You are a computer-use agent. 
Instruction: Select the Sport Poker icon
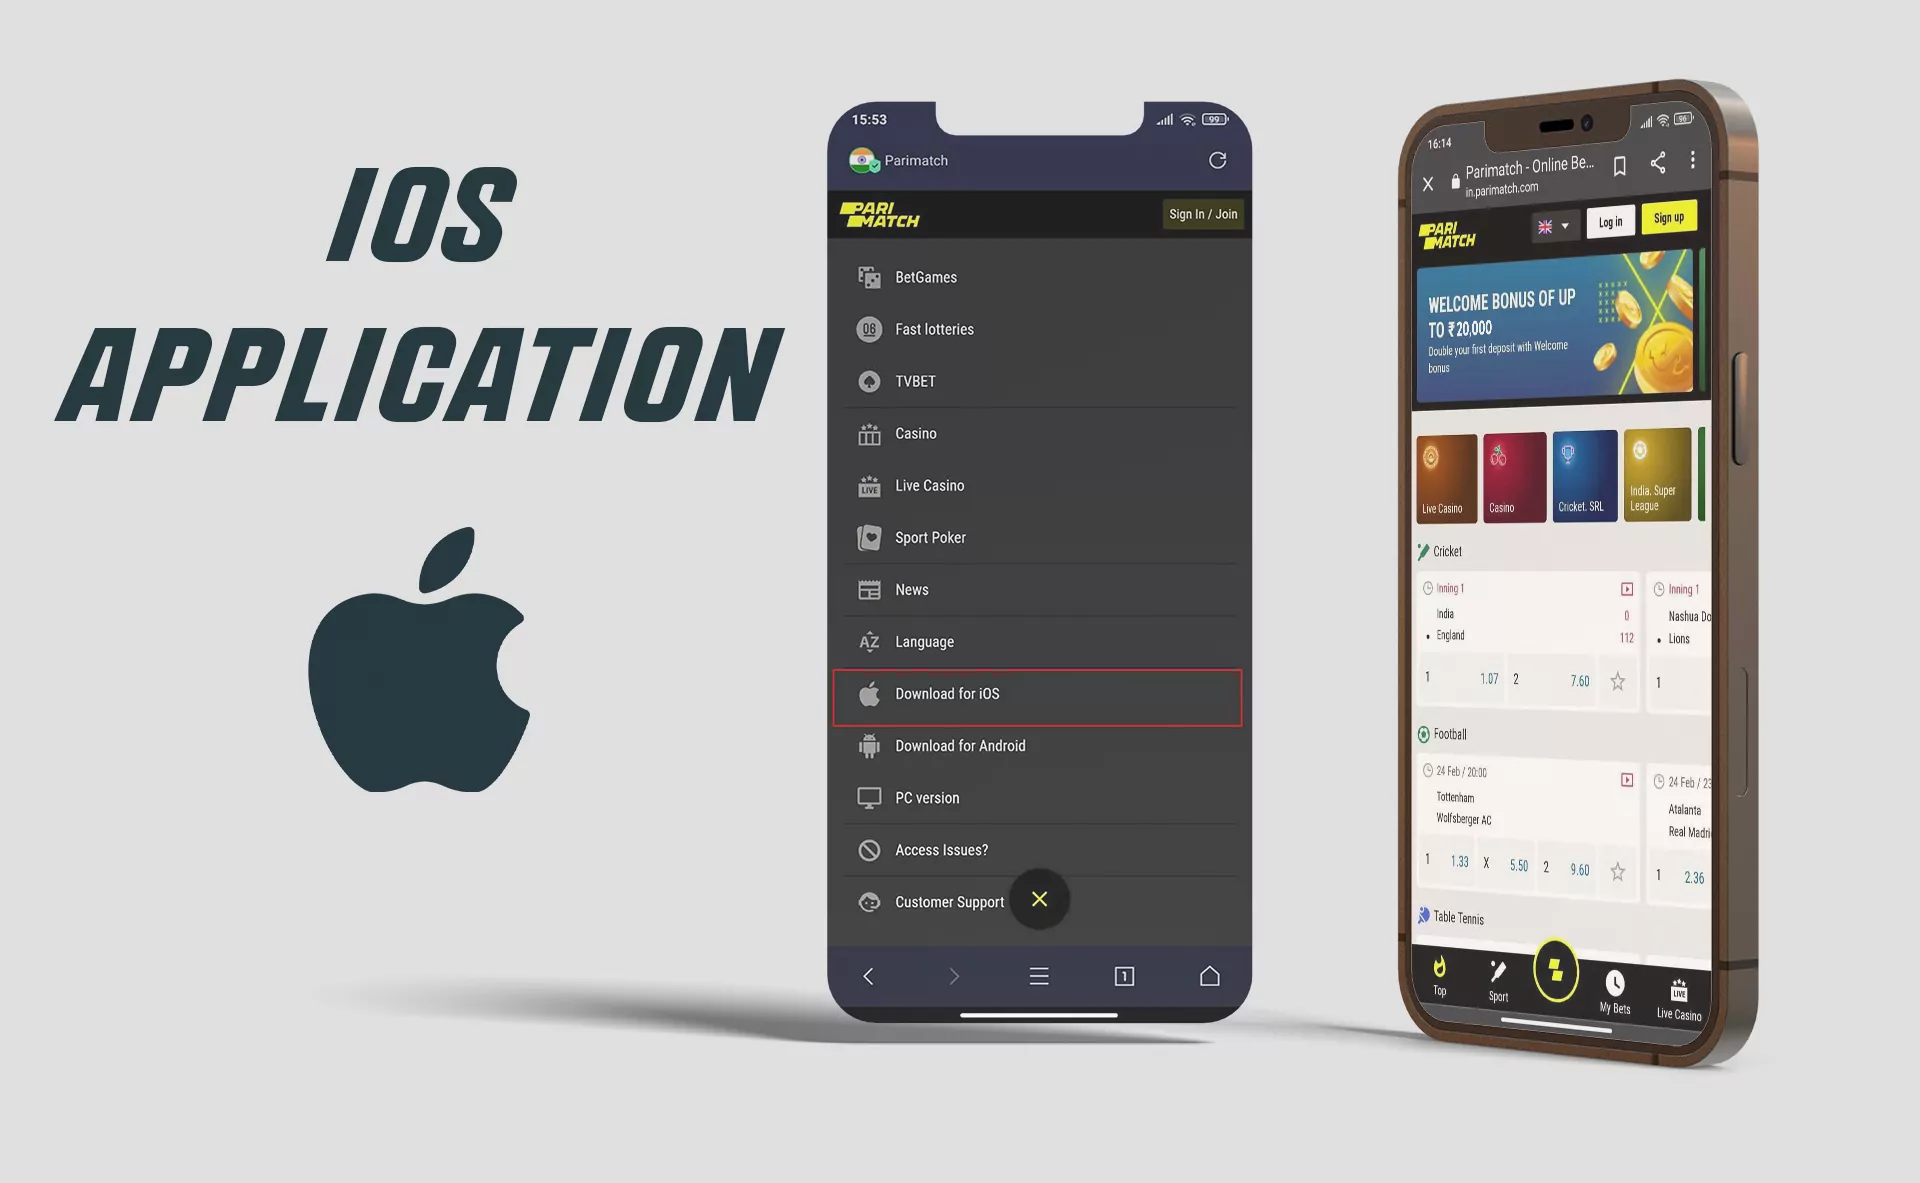(x=869, y=537)
